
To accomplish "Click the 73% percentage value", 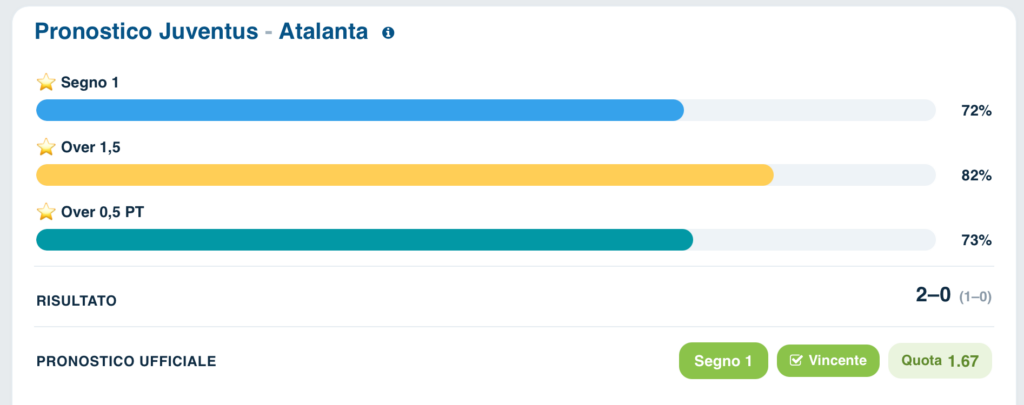I will click(x=976, y=240).
